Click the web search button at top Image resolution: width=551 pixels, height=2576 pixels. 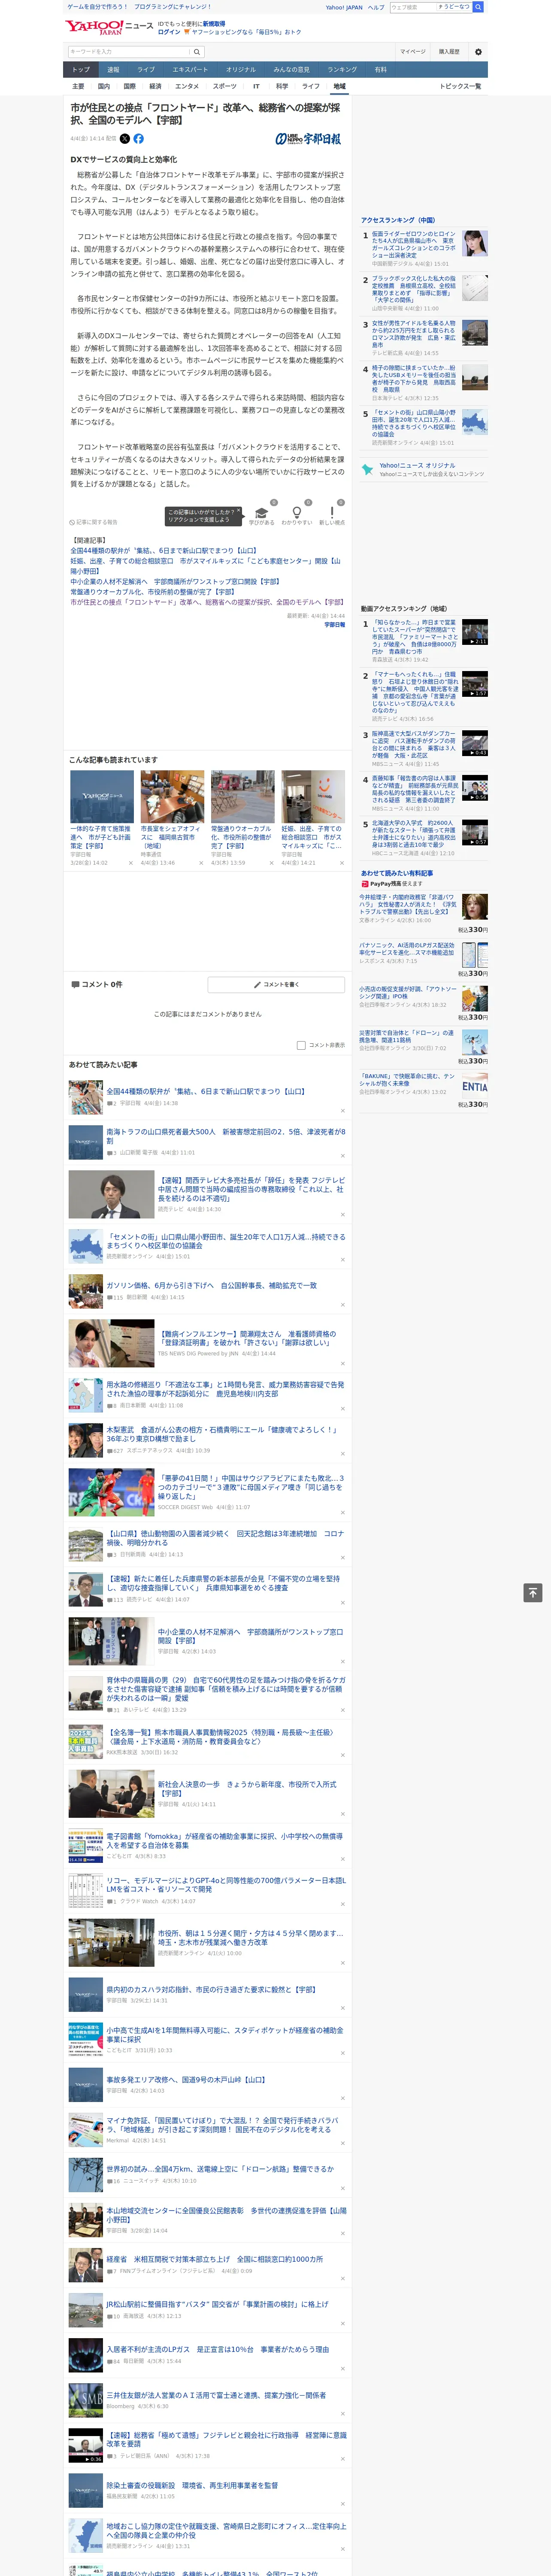click(478, 7)
